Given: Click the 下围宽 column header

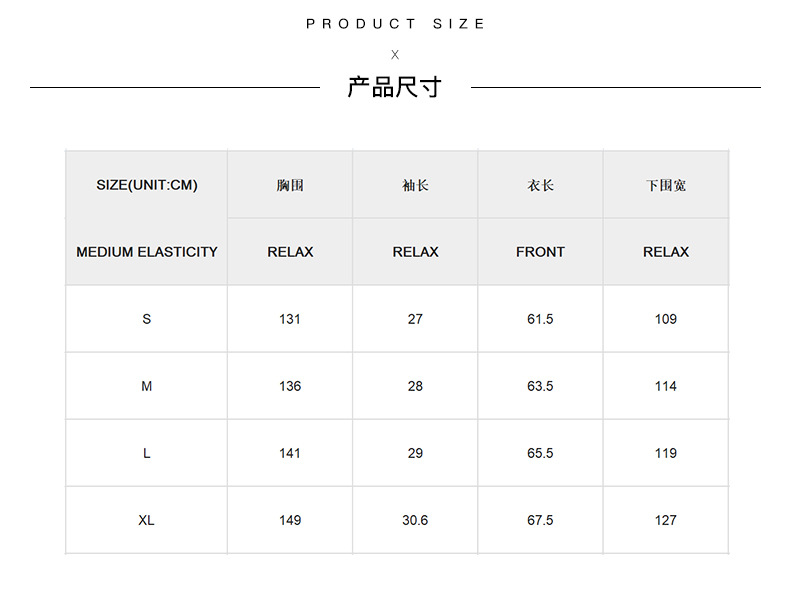Looking at the screenshot, I should pos(666,185).
